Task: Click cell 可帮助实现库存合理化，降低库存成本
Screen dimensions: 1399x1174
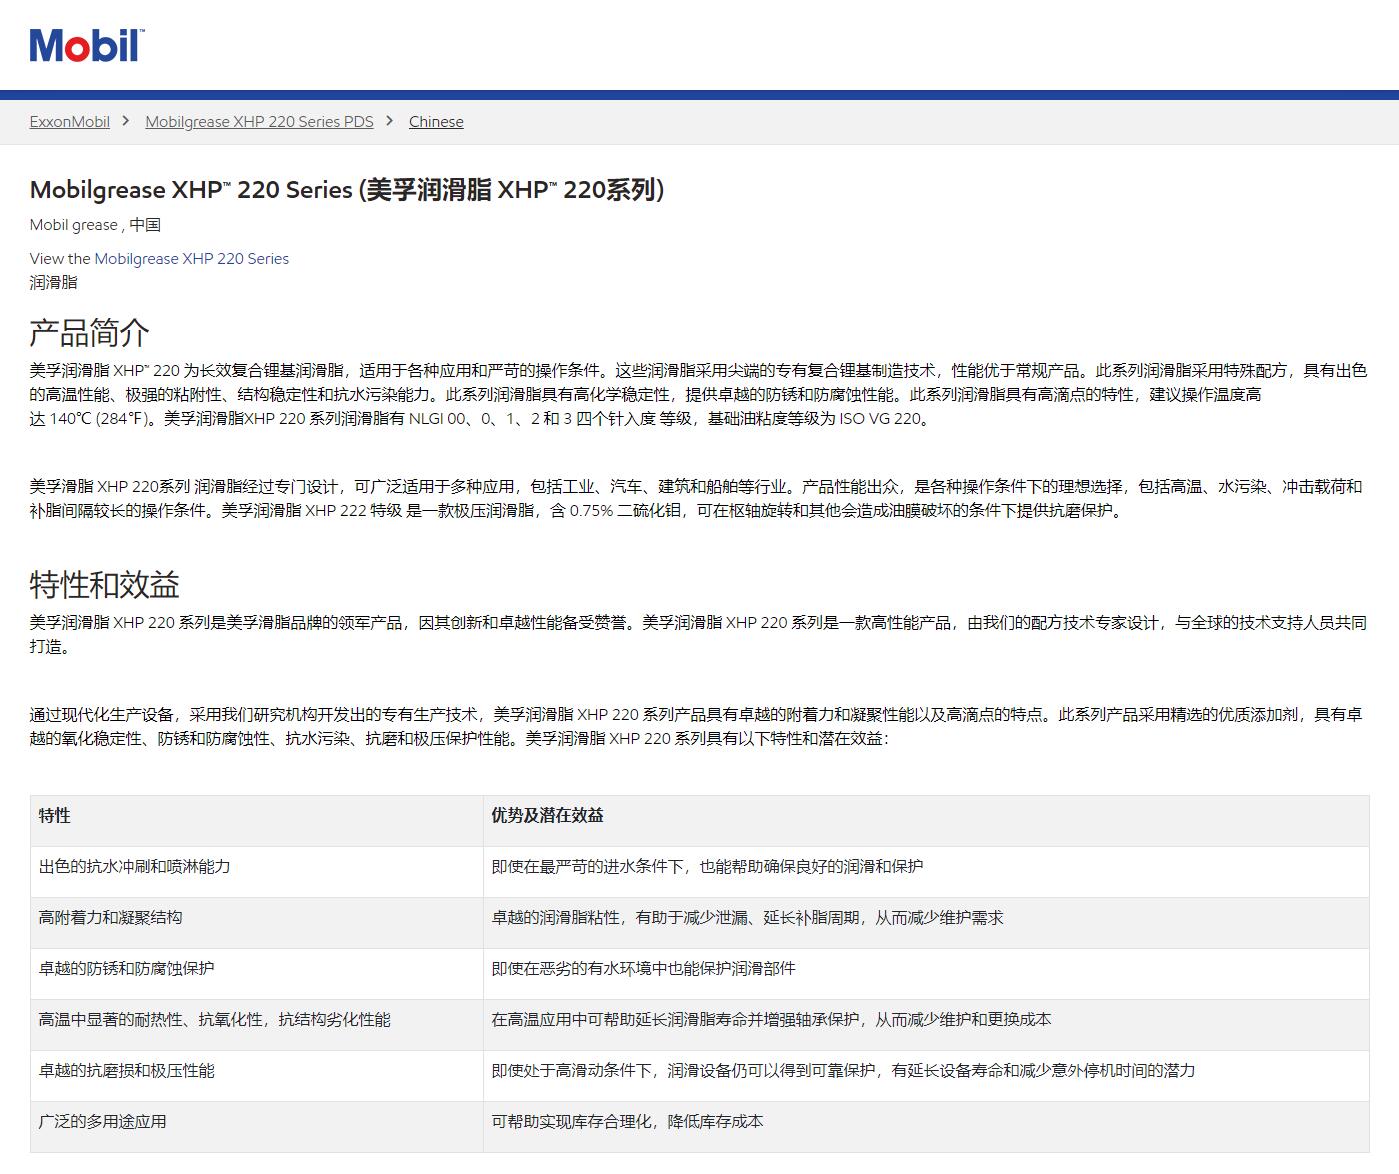Action: pos(926,1127)
